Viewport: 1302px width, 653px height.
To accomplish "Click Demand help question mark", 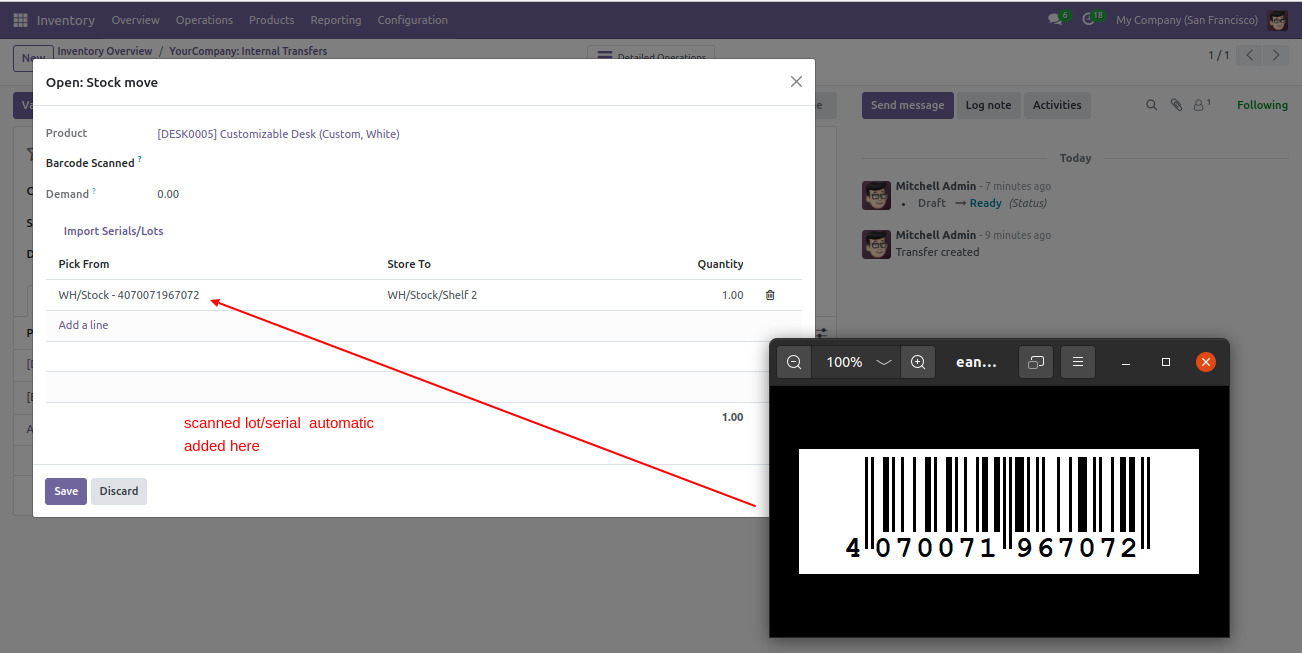I will click(x=94, y=190).
